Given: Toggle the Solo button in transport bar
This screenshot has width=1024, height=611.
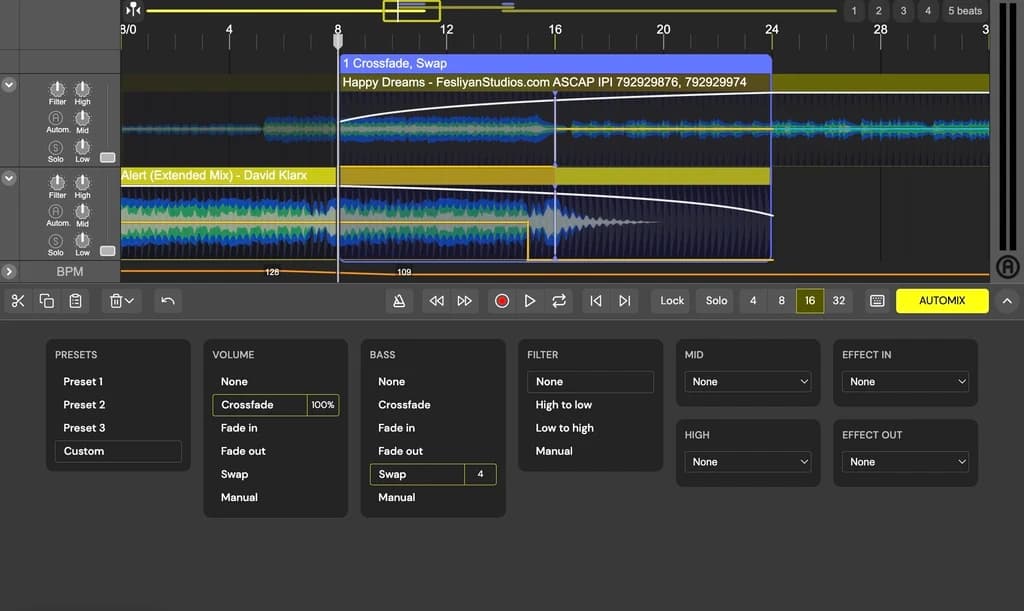Looking at the screenshot, I should (x=716, y=301).
